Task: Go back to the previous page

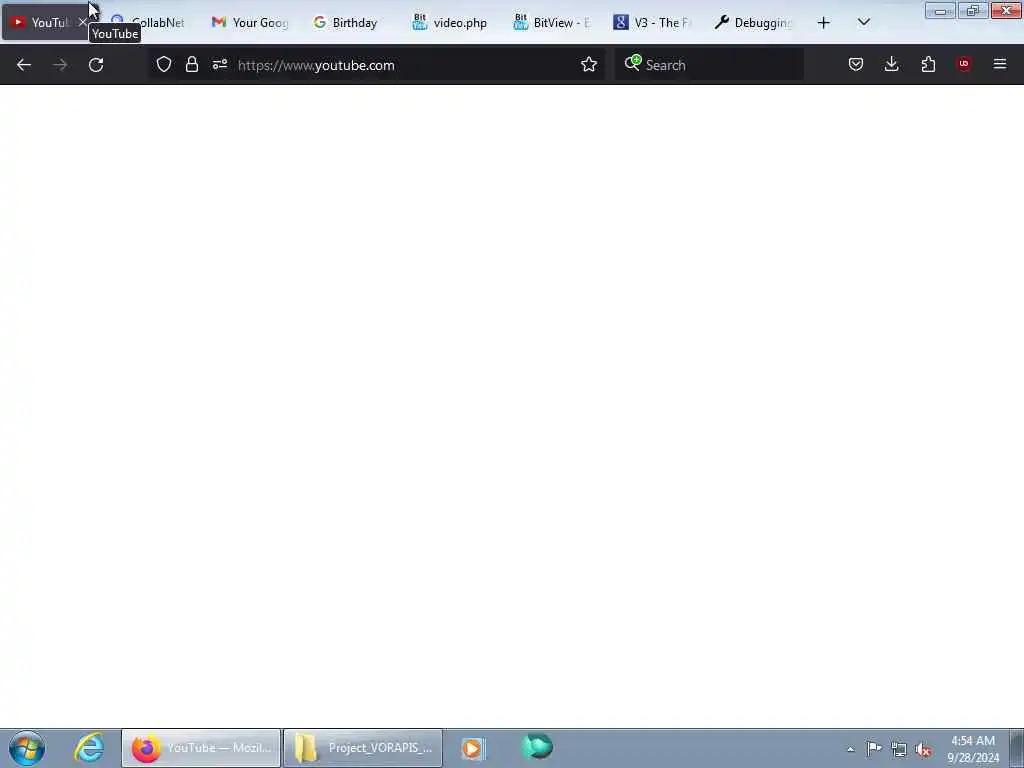Action: point(24,65)
